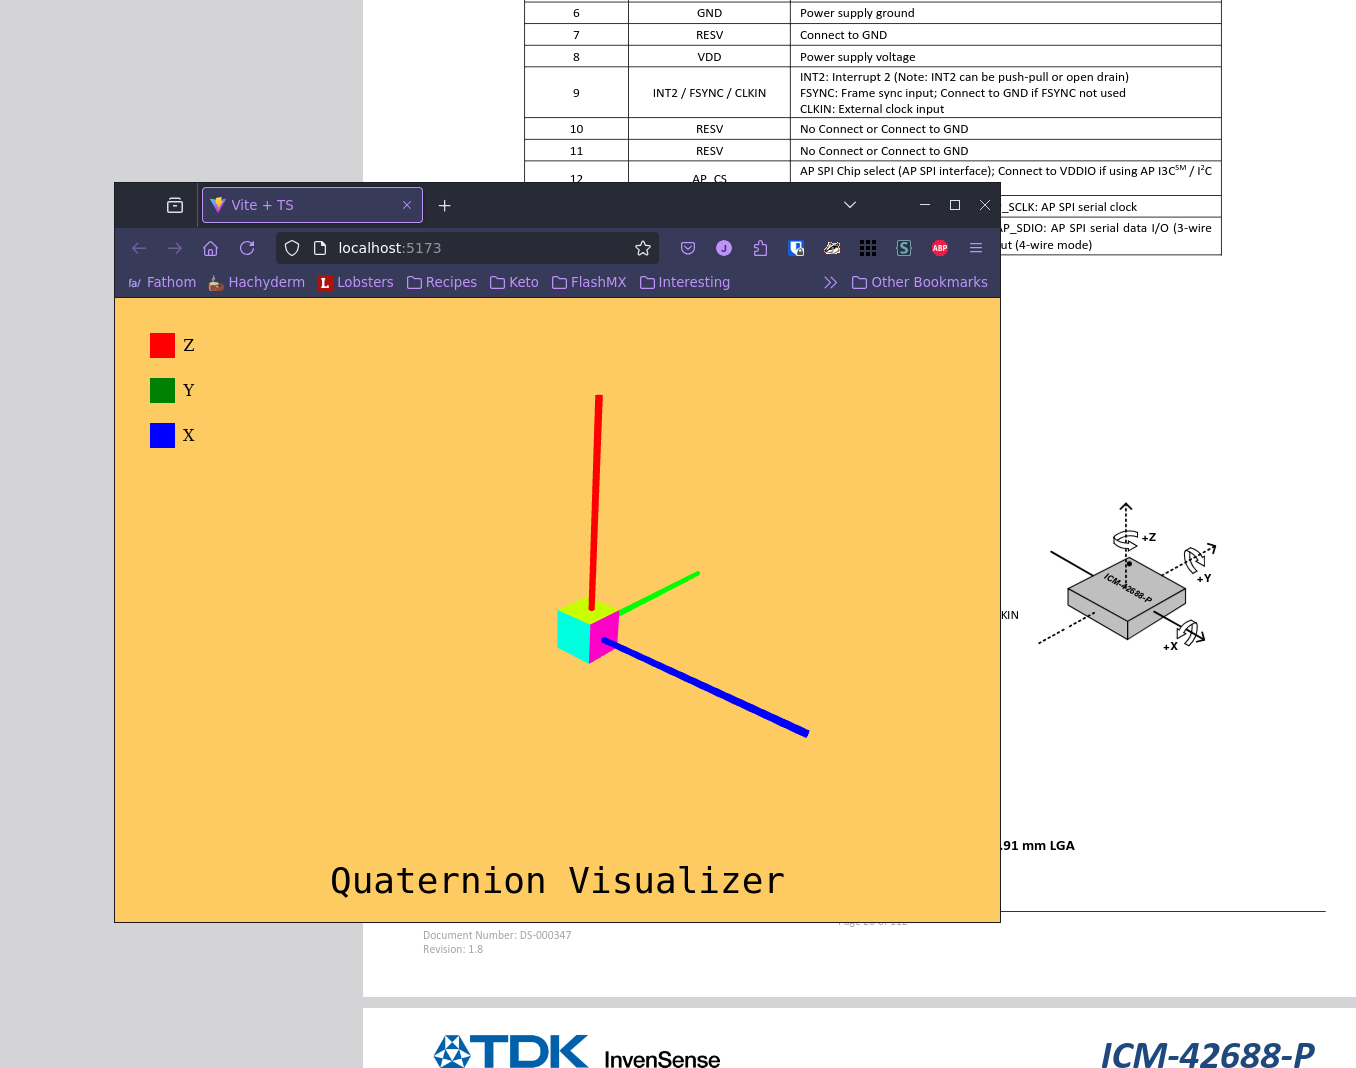
Task: Open the Adblock Plus extension icon
Action: coord(940,248)
